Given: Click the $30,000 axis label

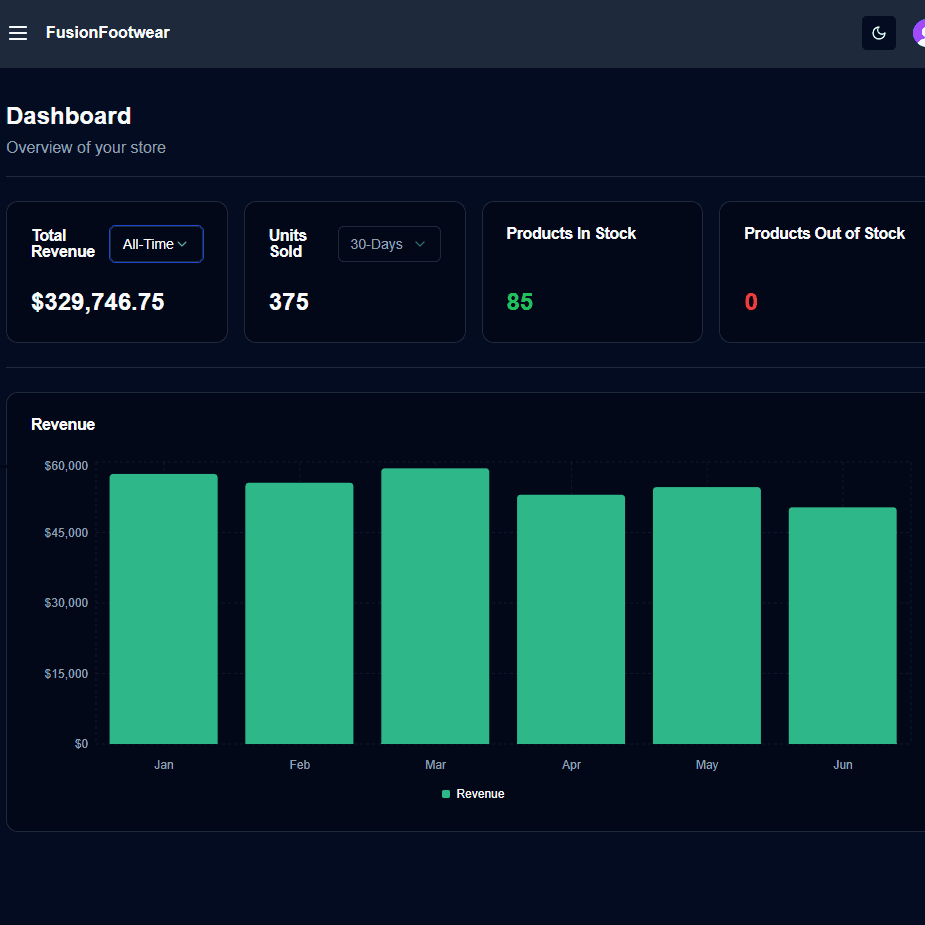Looking at the screenshot, I should click(66, 603).
